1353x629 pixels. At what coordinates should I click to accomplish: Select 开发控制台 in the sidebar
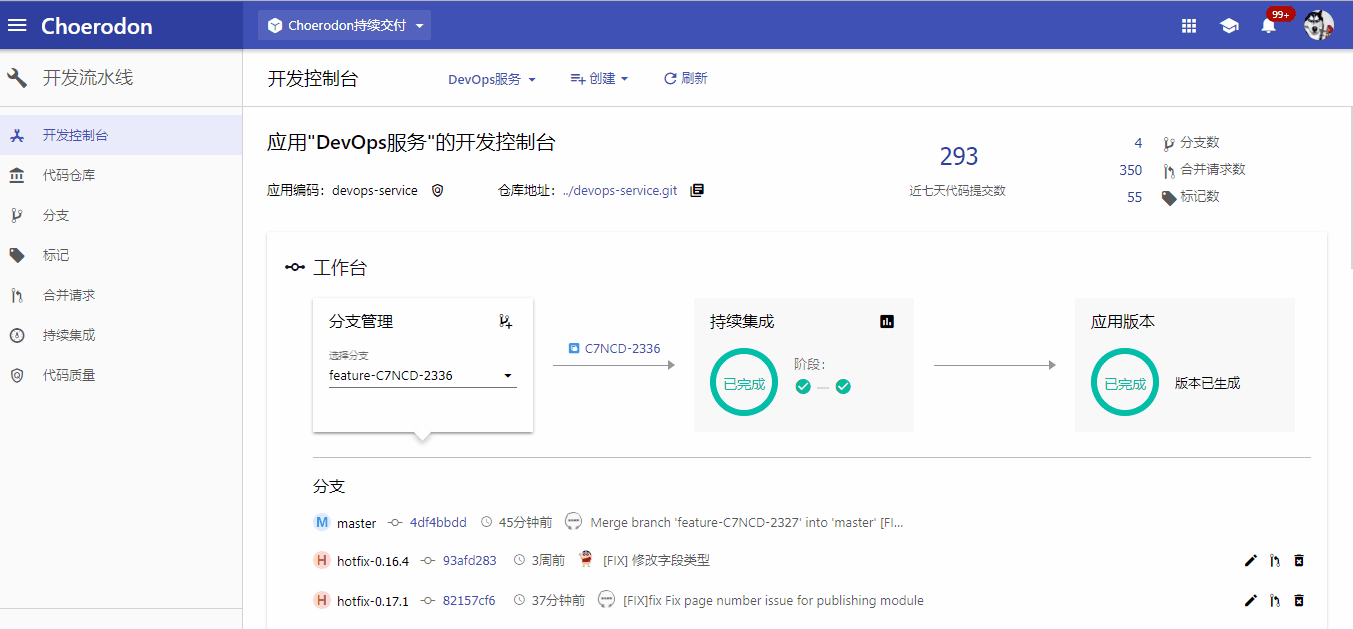[121, 135]
